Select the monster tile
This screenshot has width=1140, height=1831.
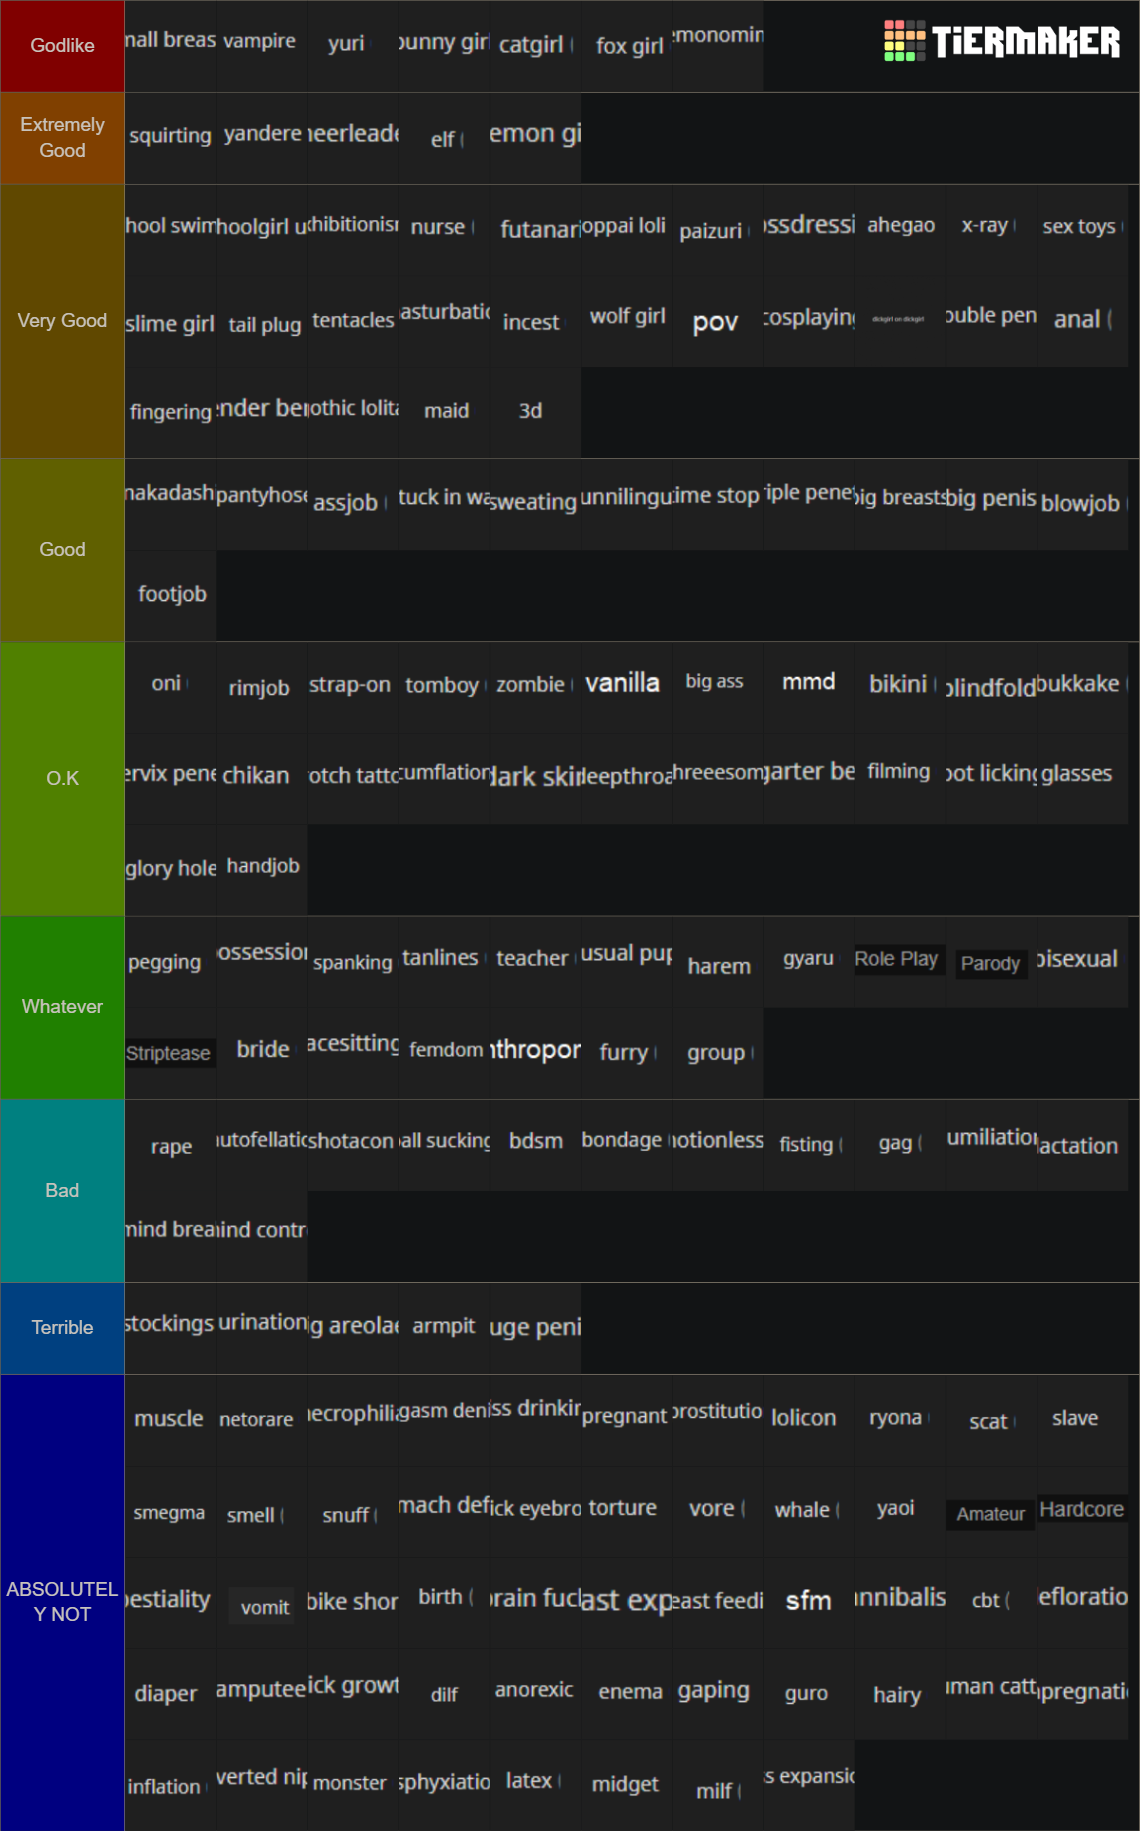pos(352,1785)
